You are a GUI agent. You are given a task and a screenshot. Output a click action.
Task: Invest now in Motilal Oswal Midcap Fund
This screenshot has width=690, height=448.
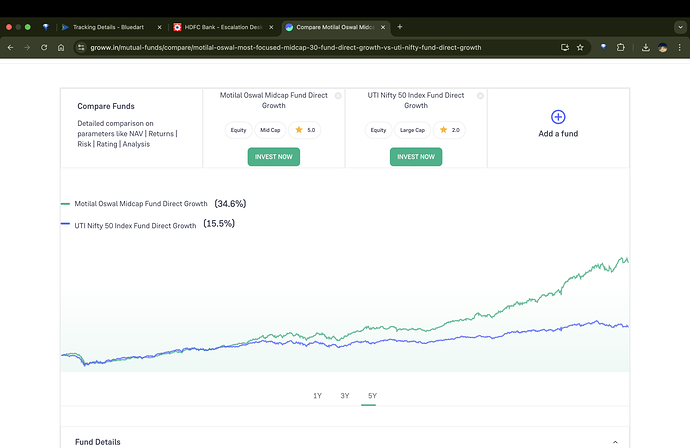(273, 156)
